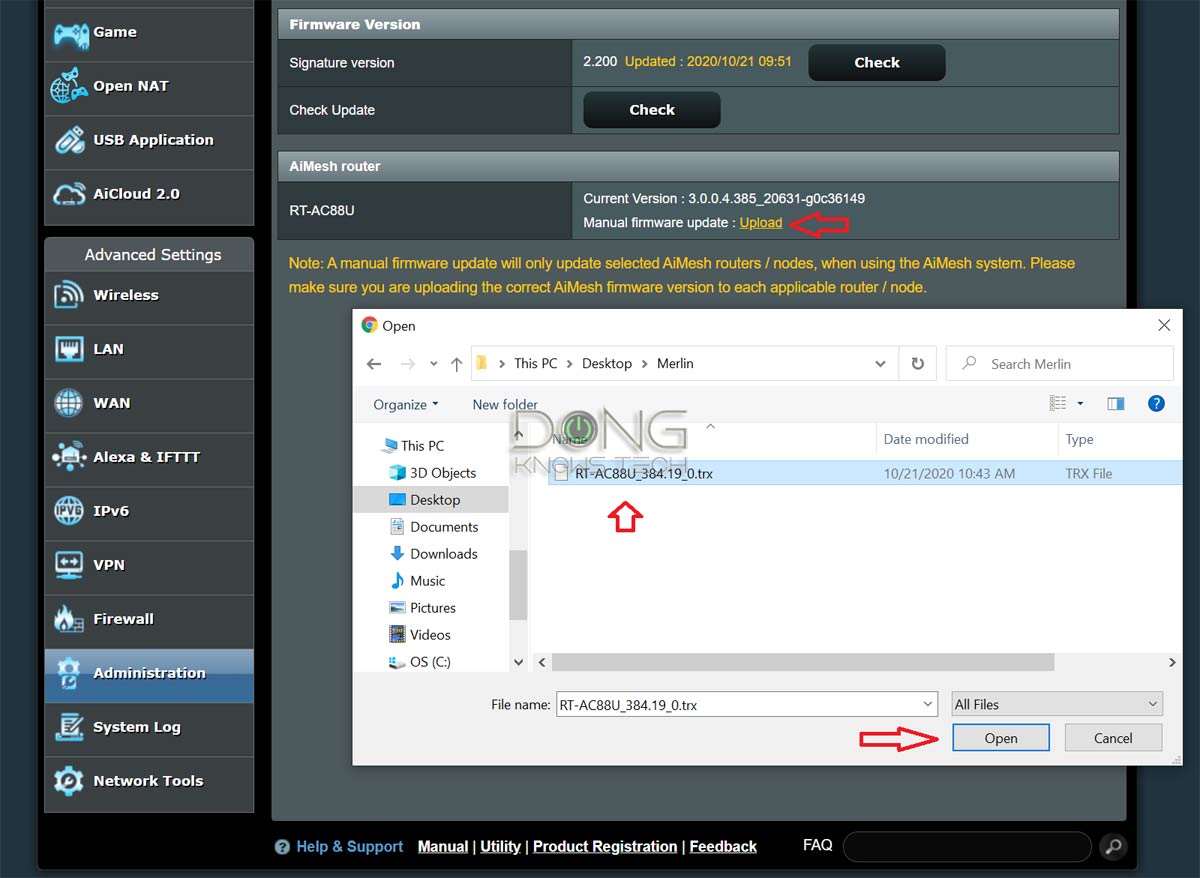Open the Alexa & IFTTT icon

tap(69, 458)
